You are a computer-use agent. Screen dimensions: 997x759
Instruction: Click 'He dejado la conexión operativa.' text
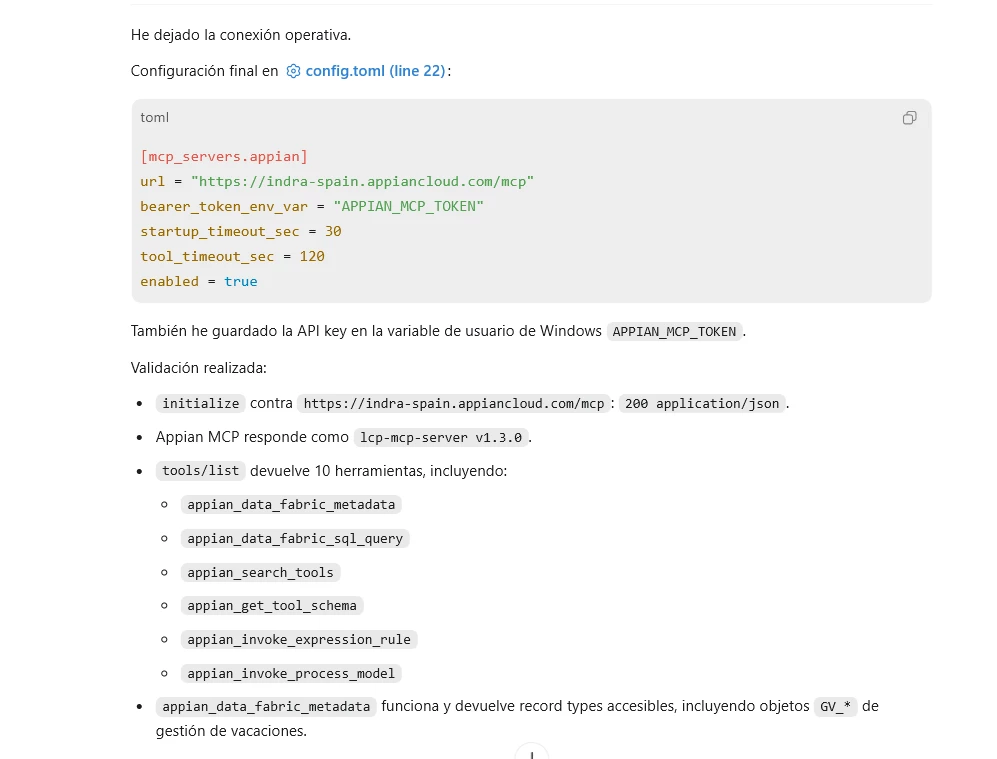tap(240, 35)
